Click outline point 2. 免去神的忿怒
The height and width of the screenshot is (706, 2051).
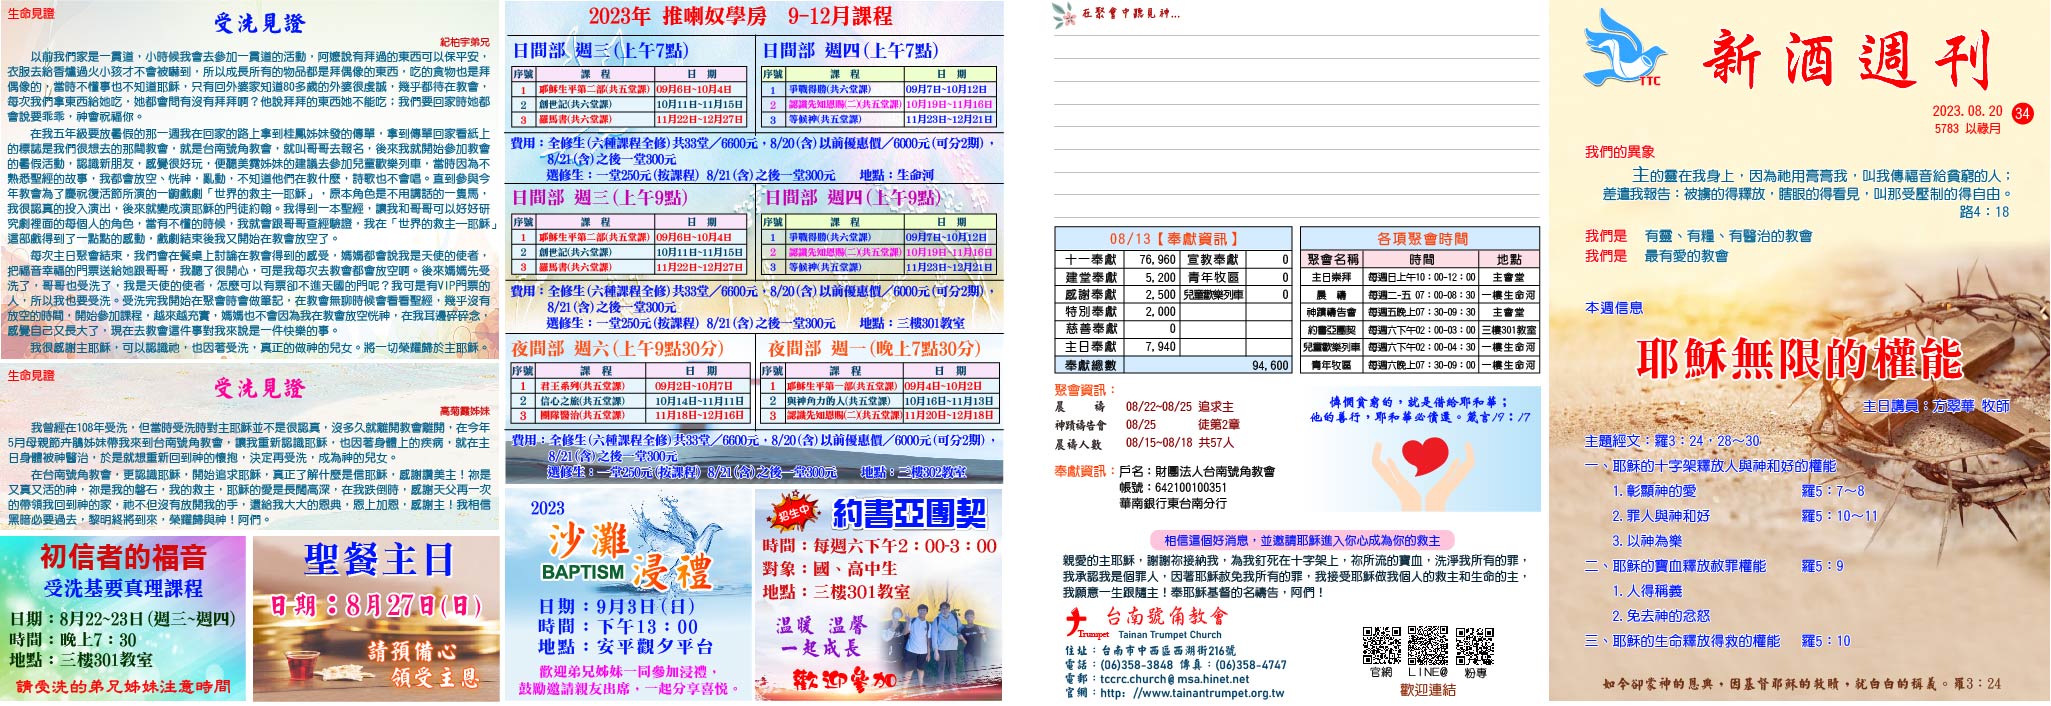[x=1660, y=616]
